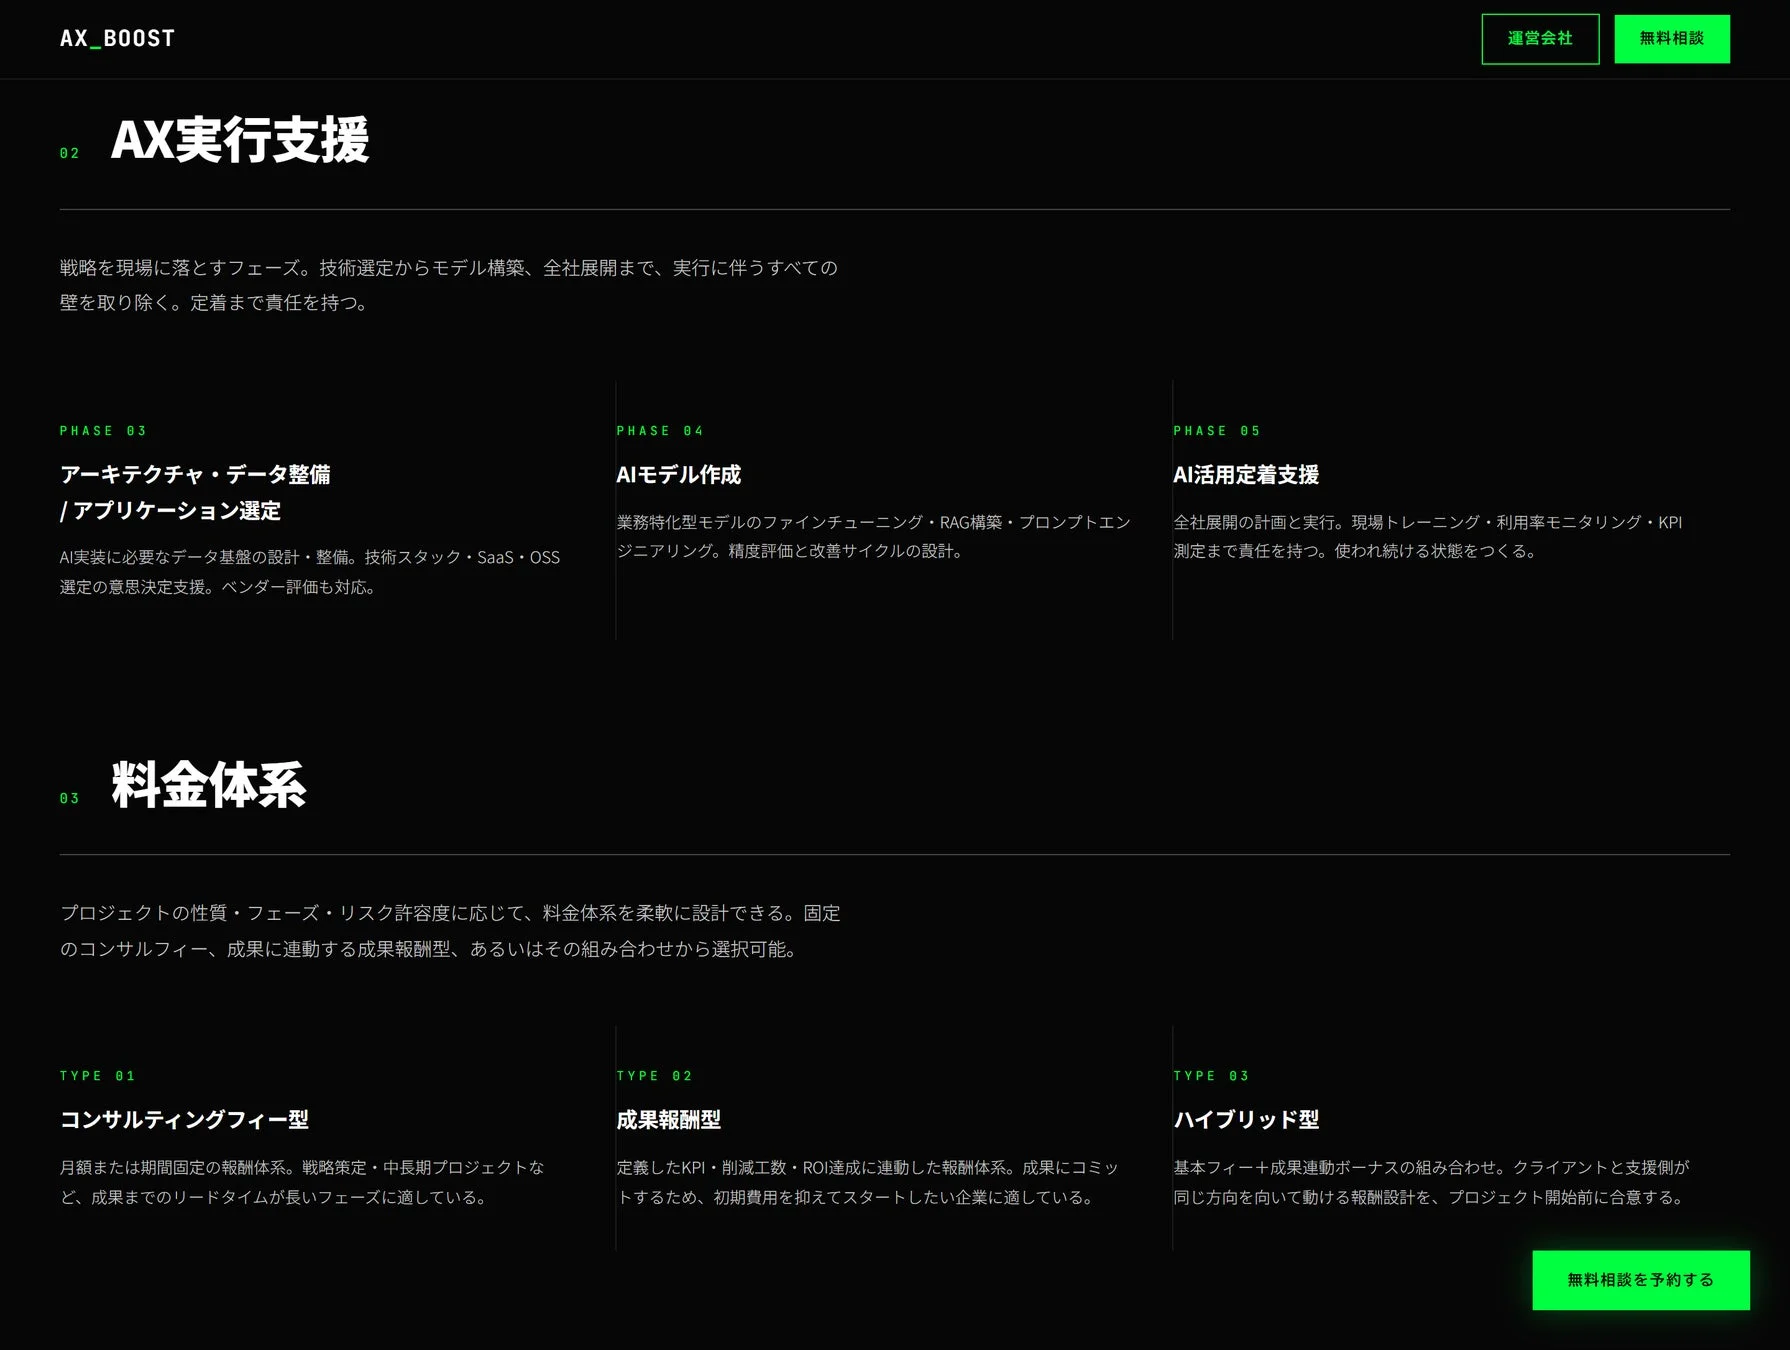Click the TYPE 02 label

click(655, 1075)
